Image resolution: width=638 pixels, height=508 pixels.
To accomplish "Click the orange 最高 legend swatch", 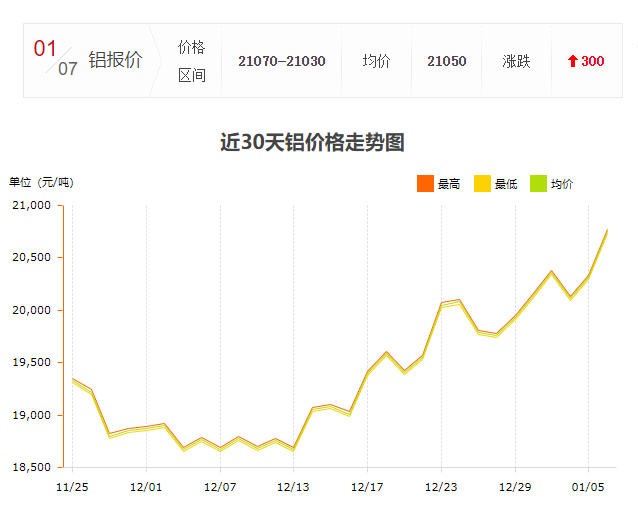I will pyautogui.click(x=425, y=183).
